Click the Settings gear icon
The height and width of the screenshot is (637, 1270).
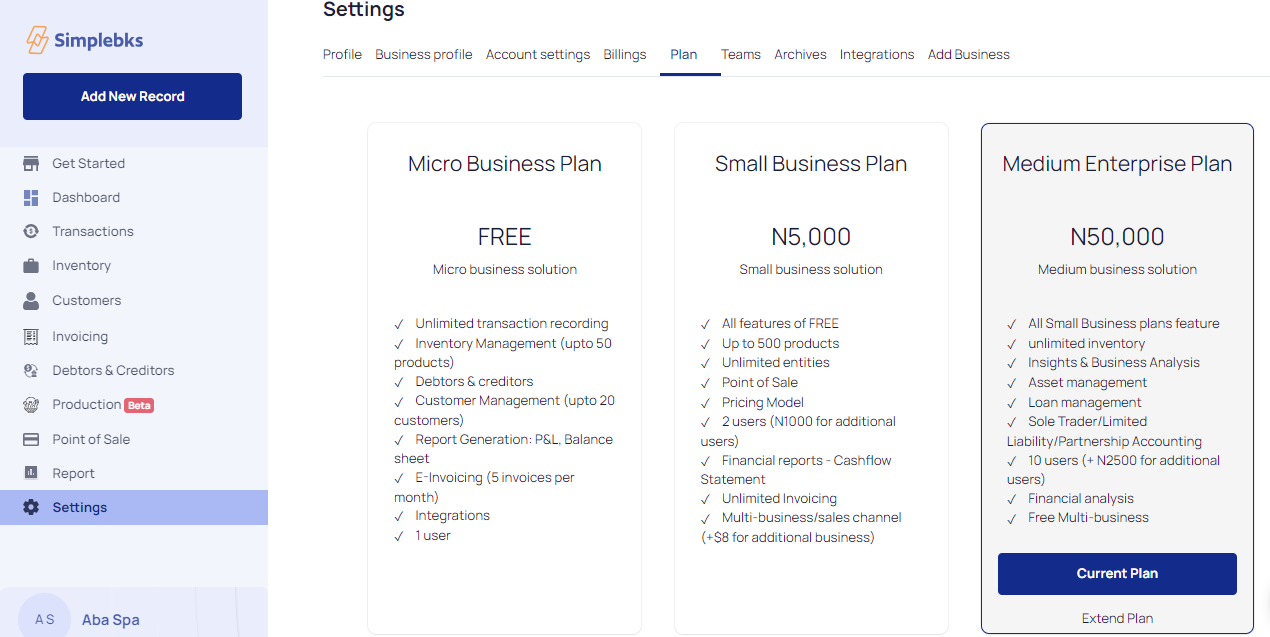pyautogui.click(x=31, y=508)
